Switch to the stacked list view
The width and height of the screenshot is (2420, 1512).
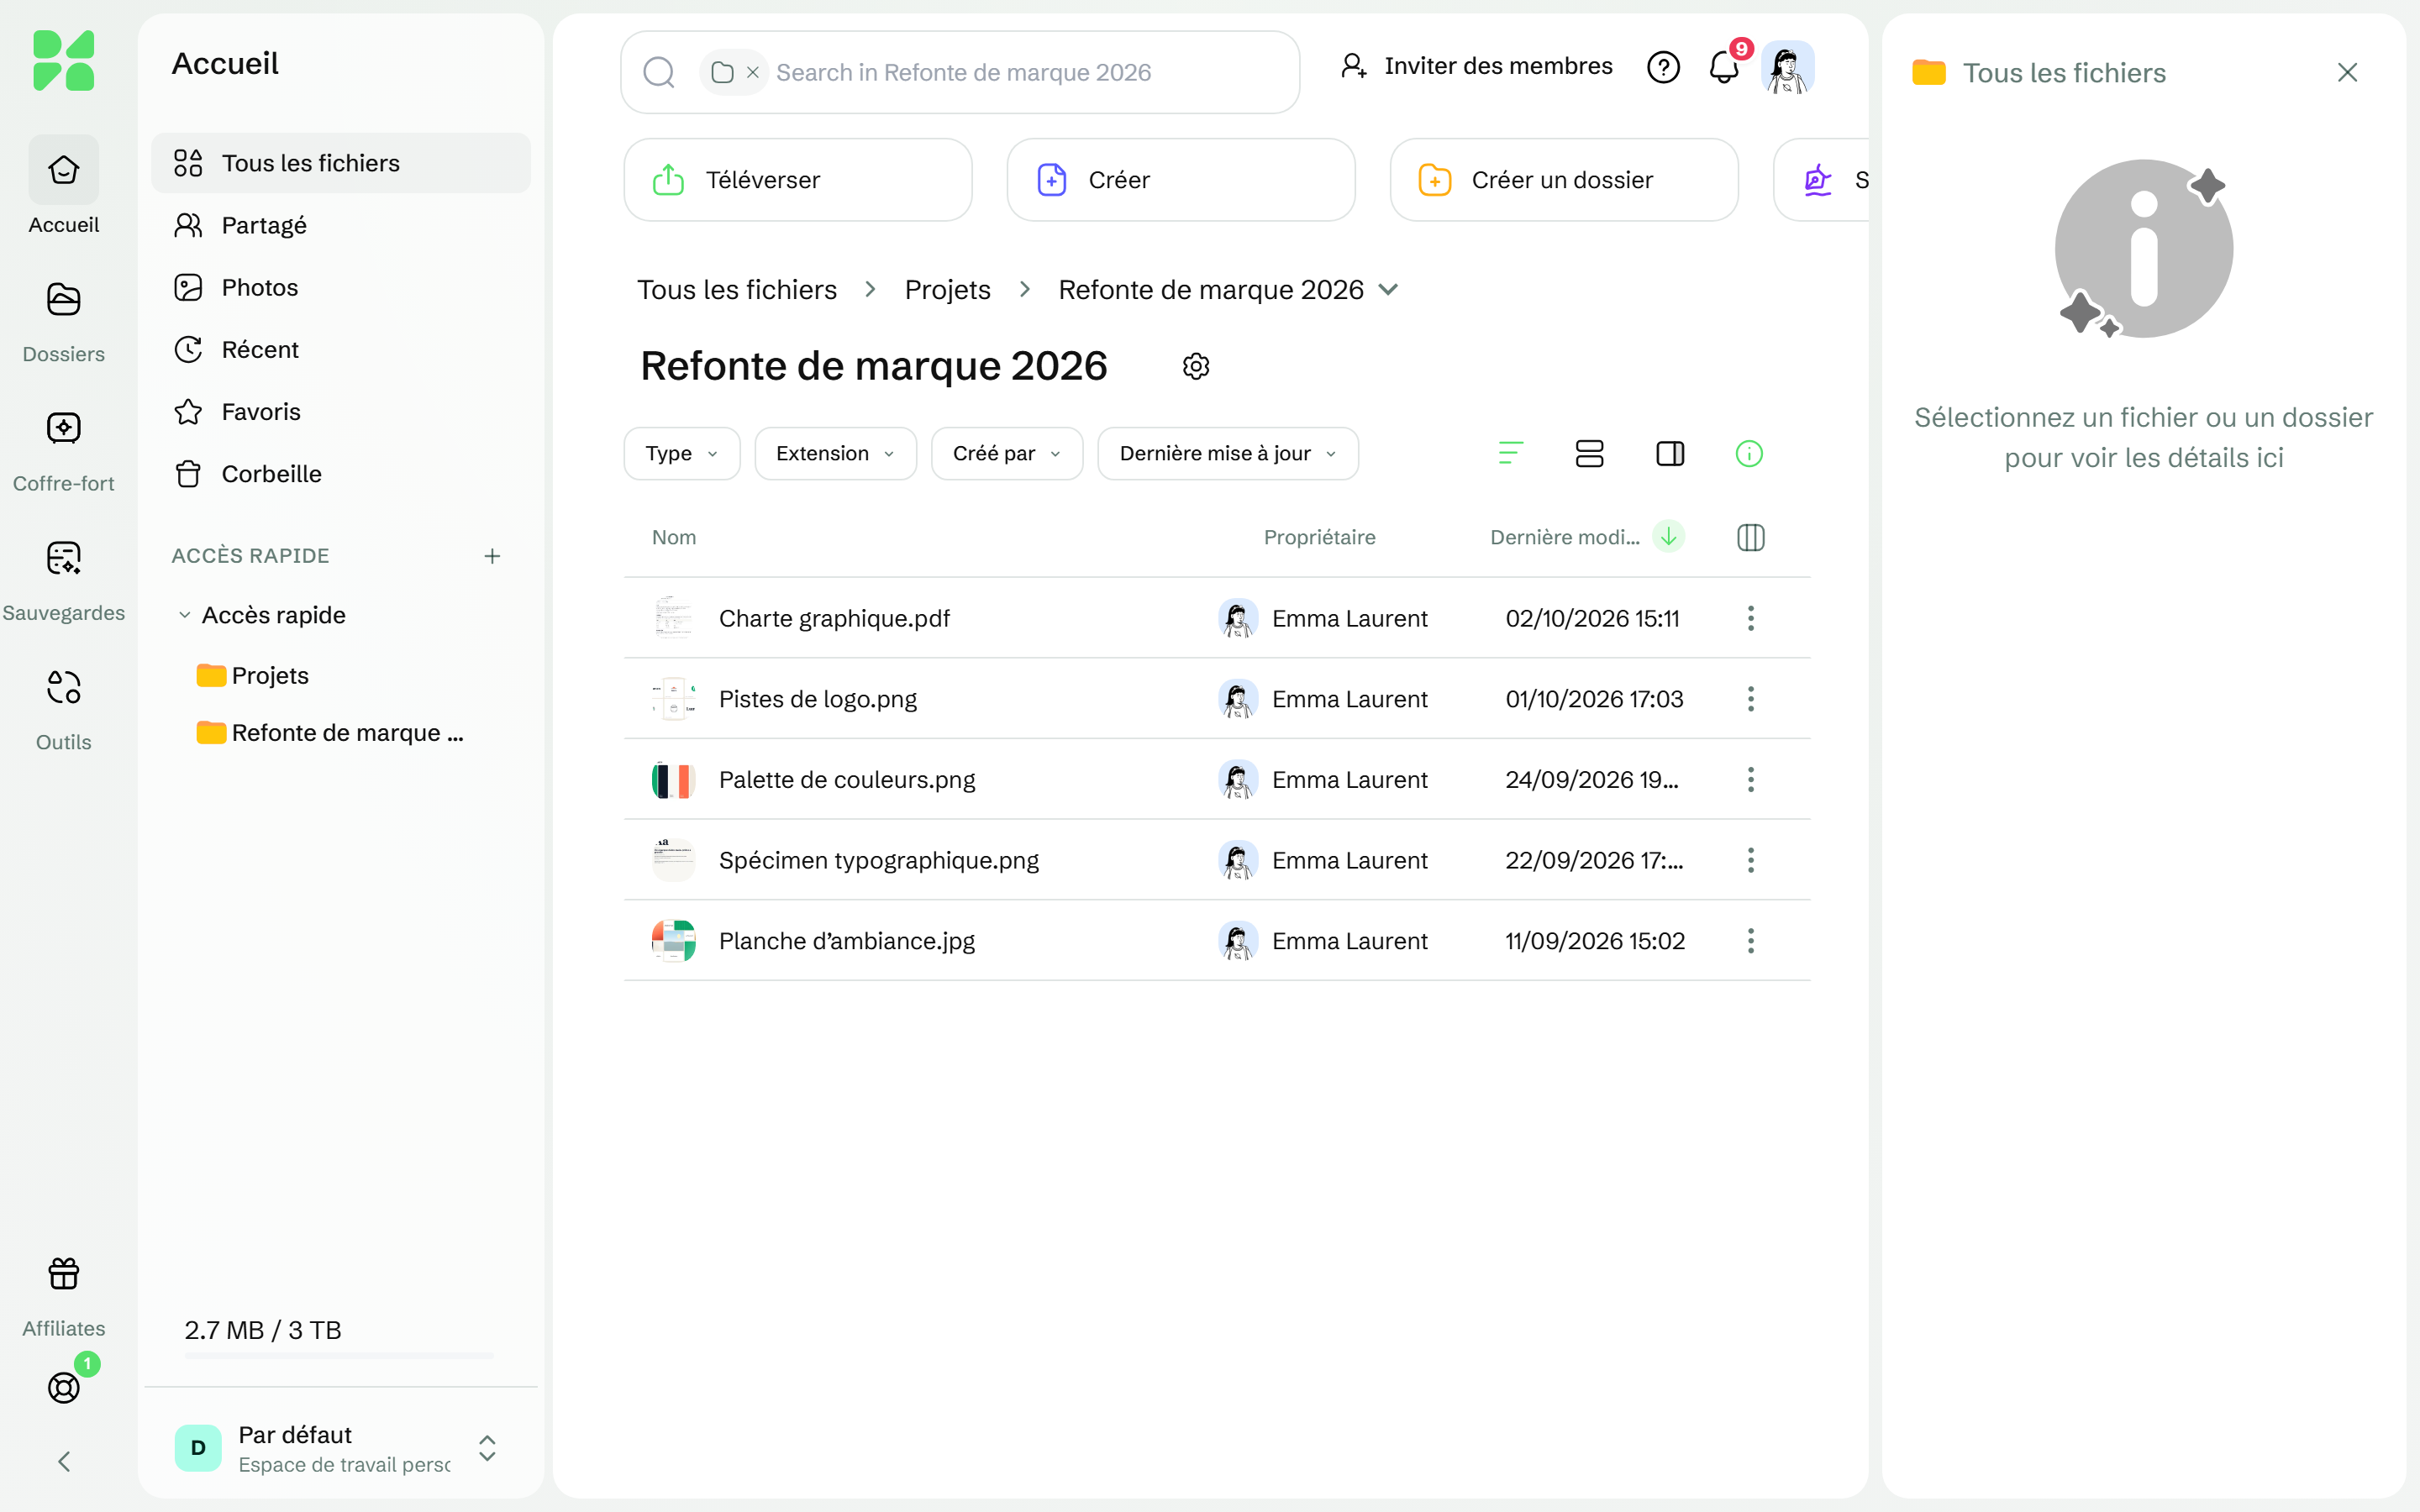(x=1589, y=454)
